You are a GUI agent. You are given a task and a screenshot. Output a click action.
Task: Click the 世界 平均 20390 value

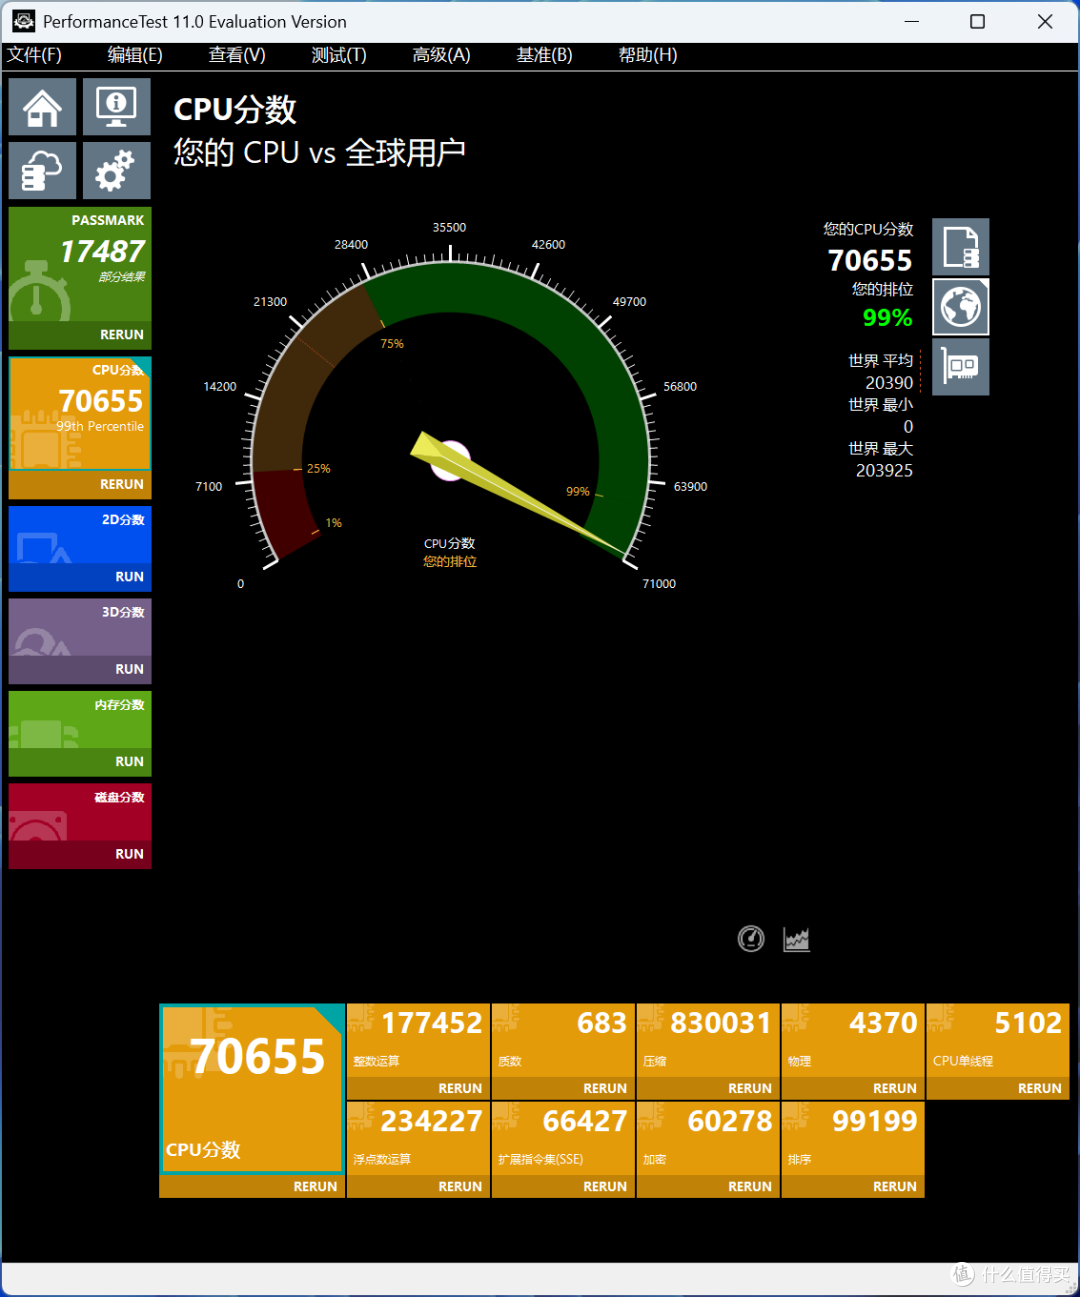(x=889, y=383)
